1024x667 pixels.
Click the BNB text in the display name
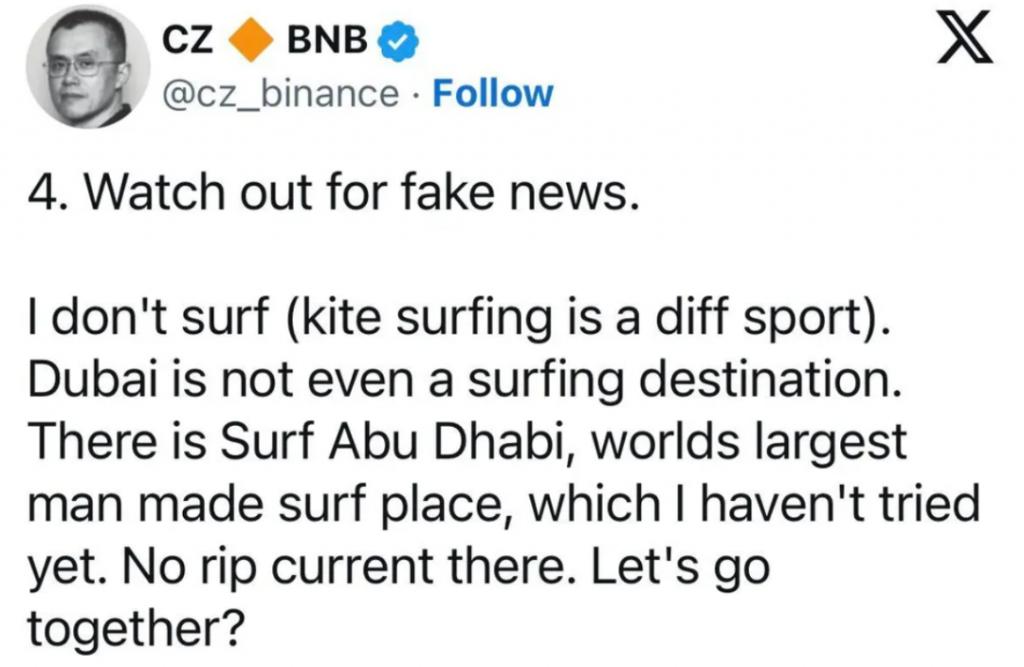click(x=327, y=41)
